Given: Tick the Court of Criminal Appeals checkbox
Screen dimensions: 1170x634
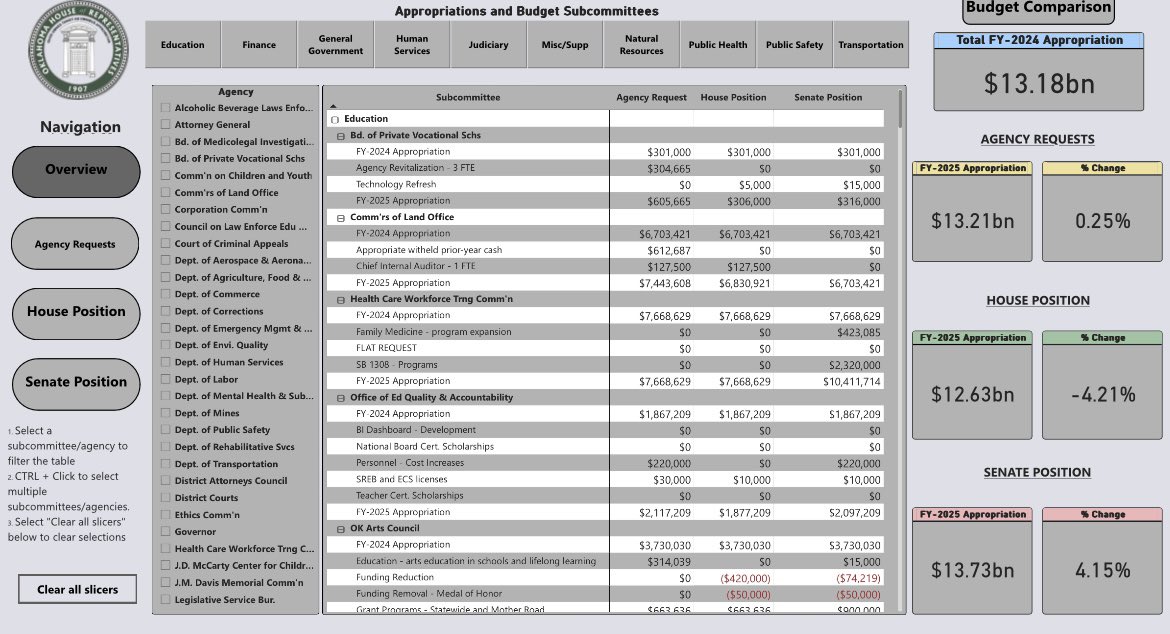Looking at the screenshot, I should (165, 243).
